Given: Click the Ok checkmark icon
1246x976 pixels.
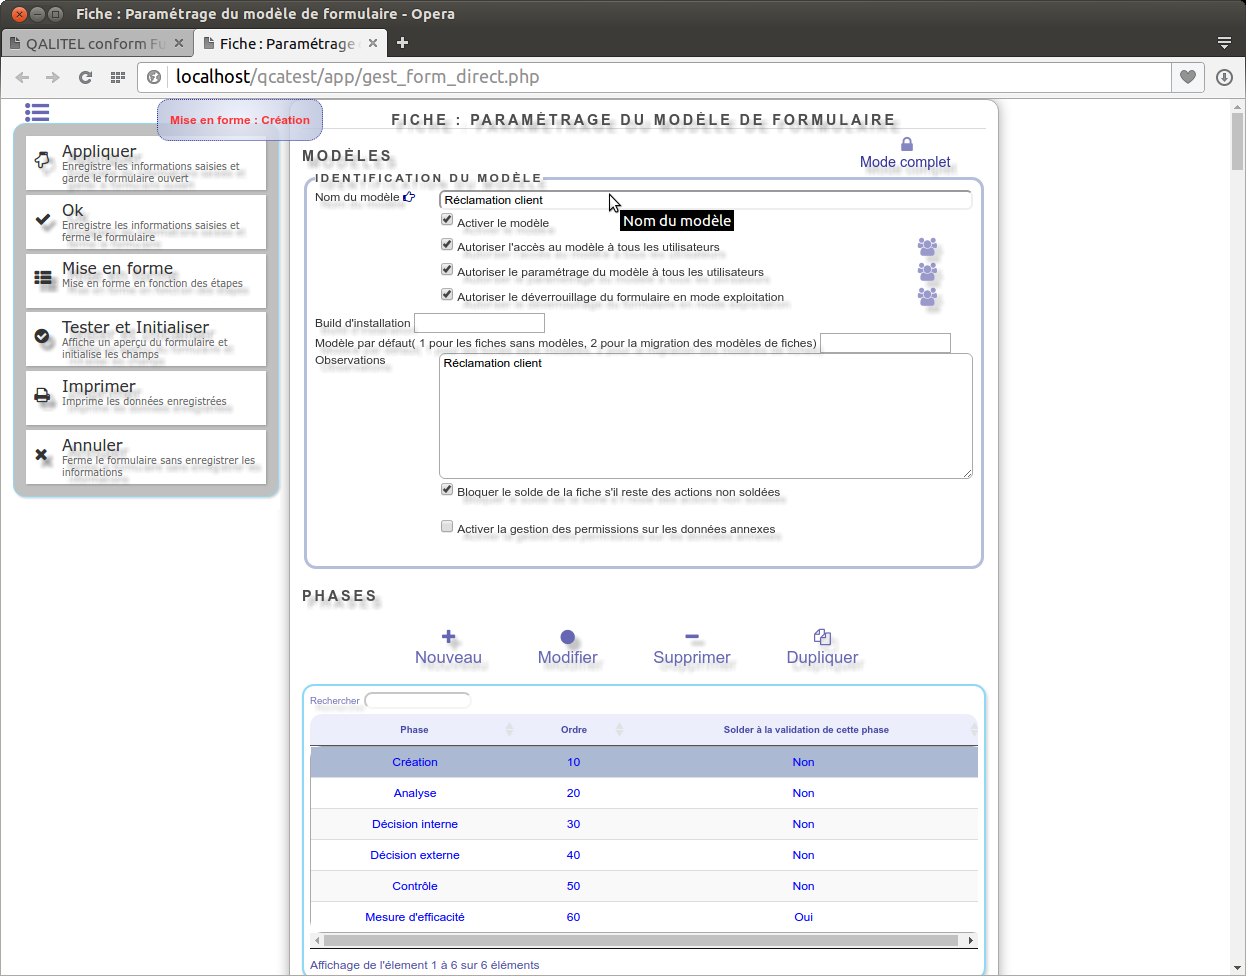Looking at the screenshot, I should pos(43,219).
